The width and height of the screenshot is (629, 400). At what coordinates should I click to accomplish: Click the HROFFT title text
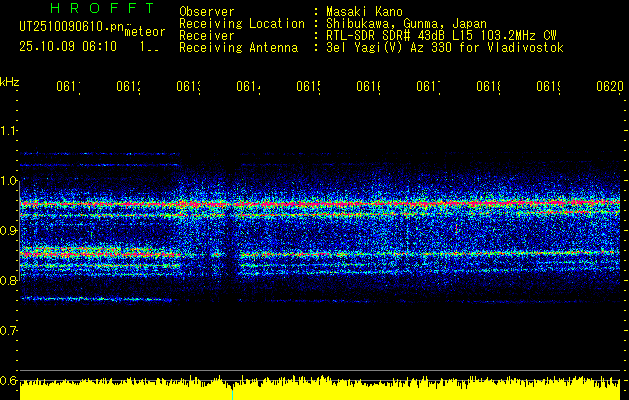pos(102,8)
